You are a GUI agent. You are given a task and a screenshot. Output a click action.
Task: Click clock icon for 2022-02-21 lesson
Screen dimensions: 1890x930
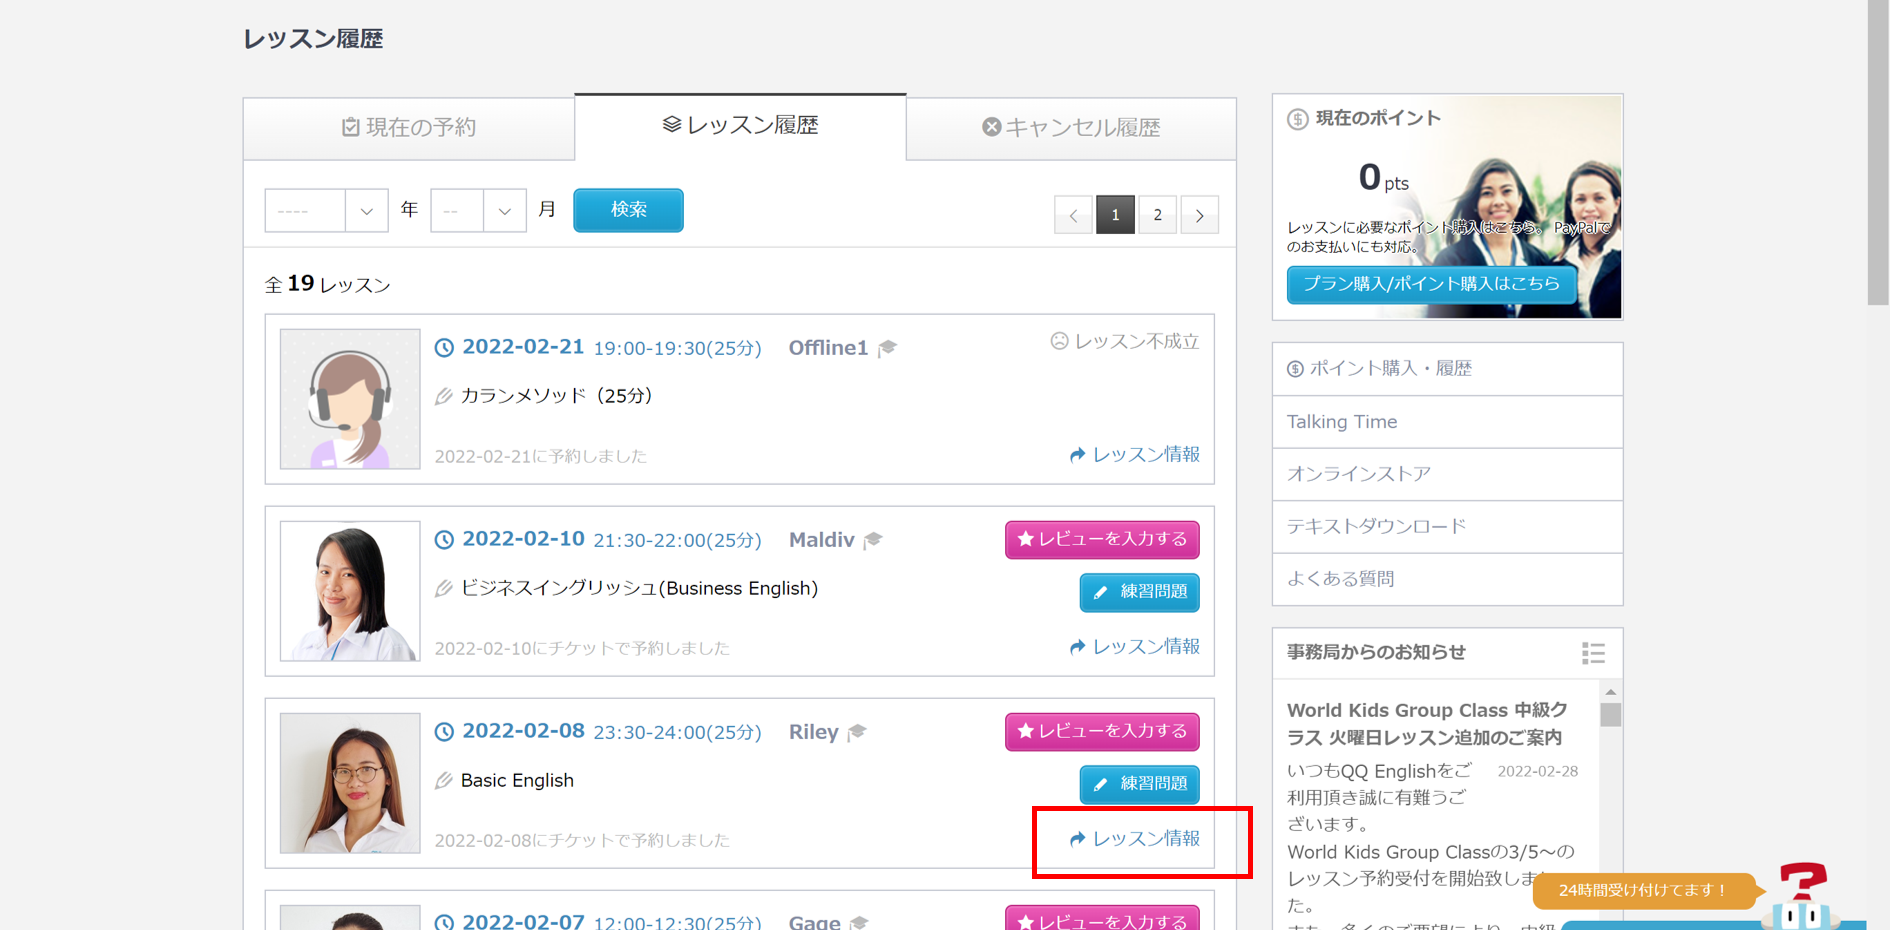coord(444,348)
